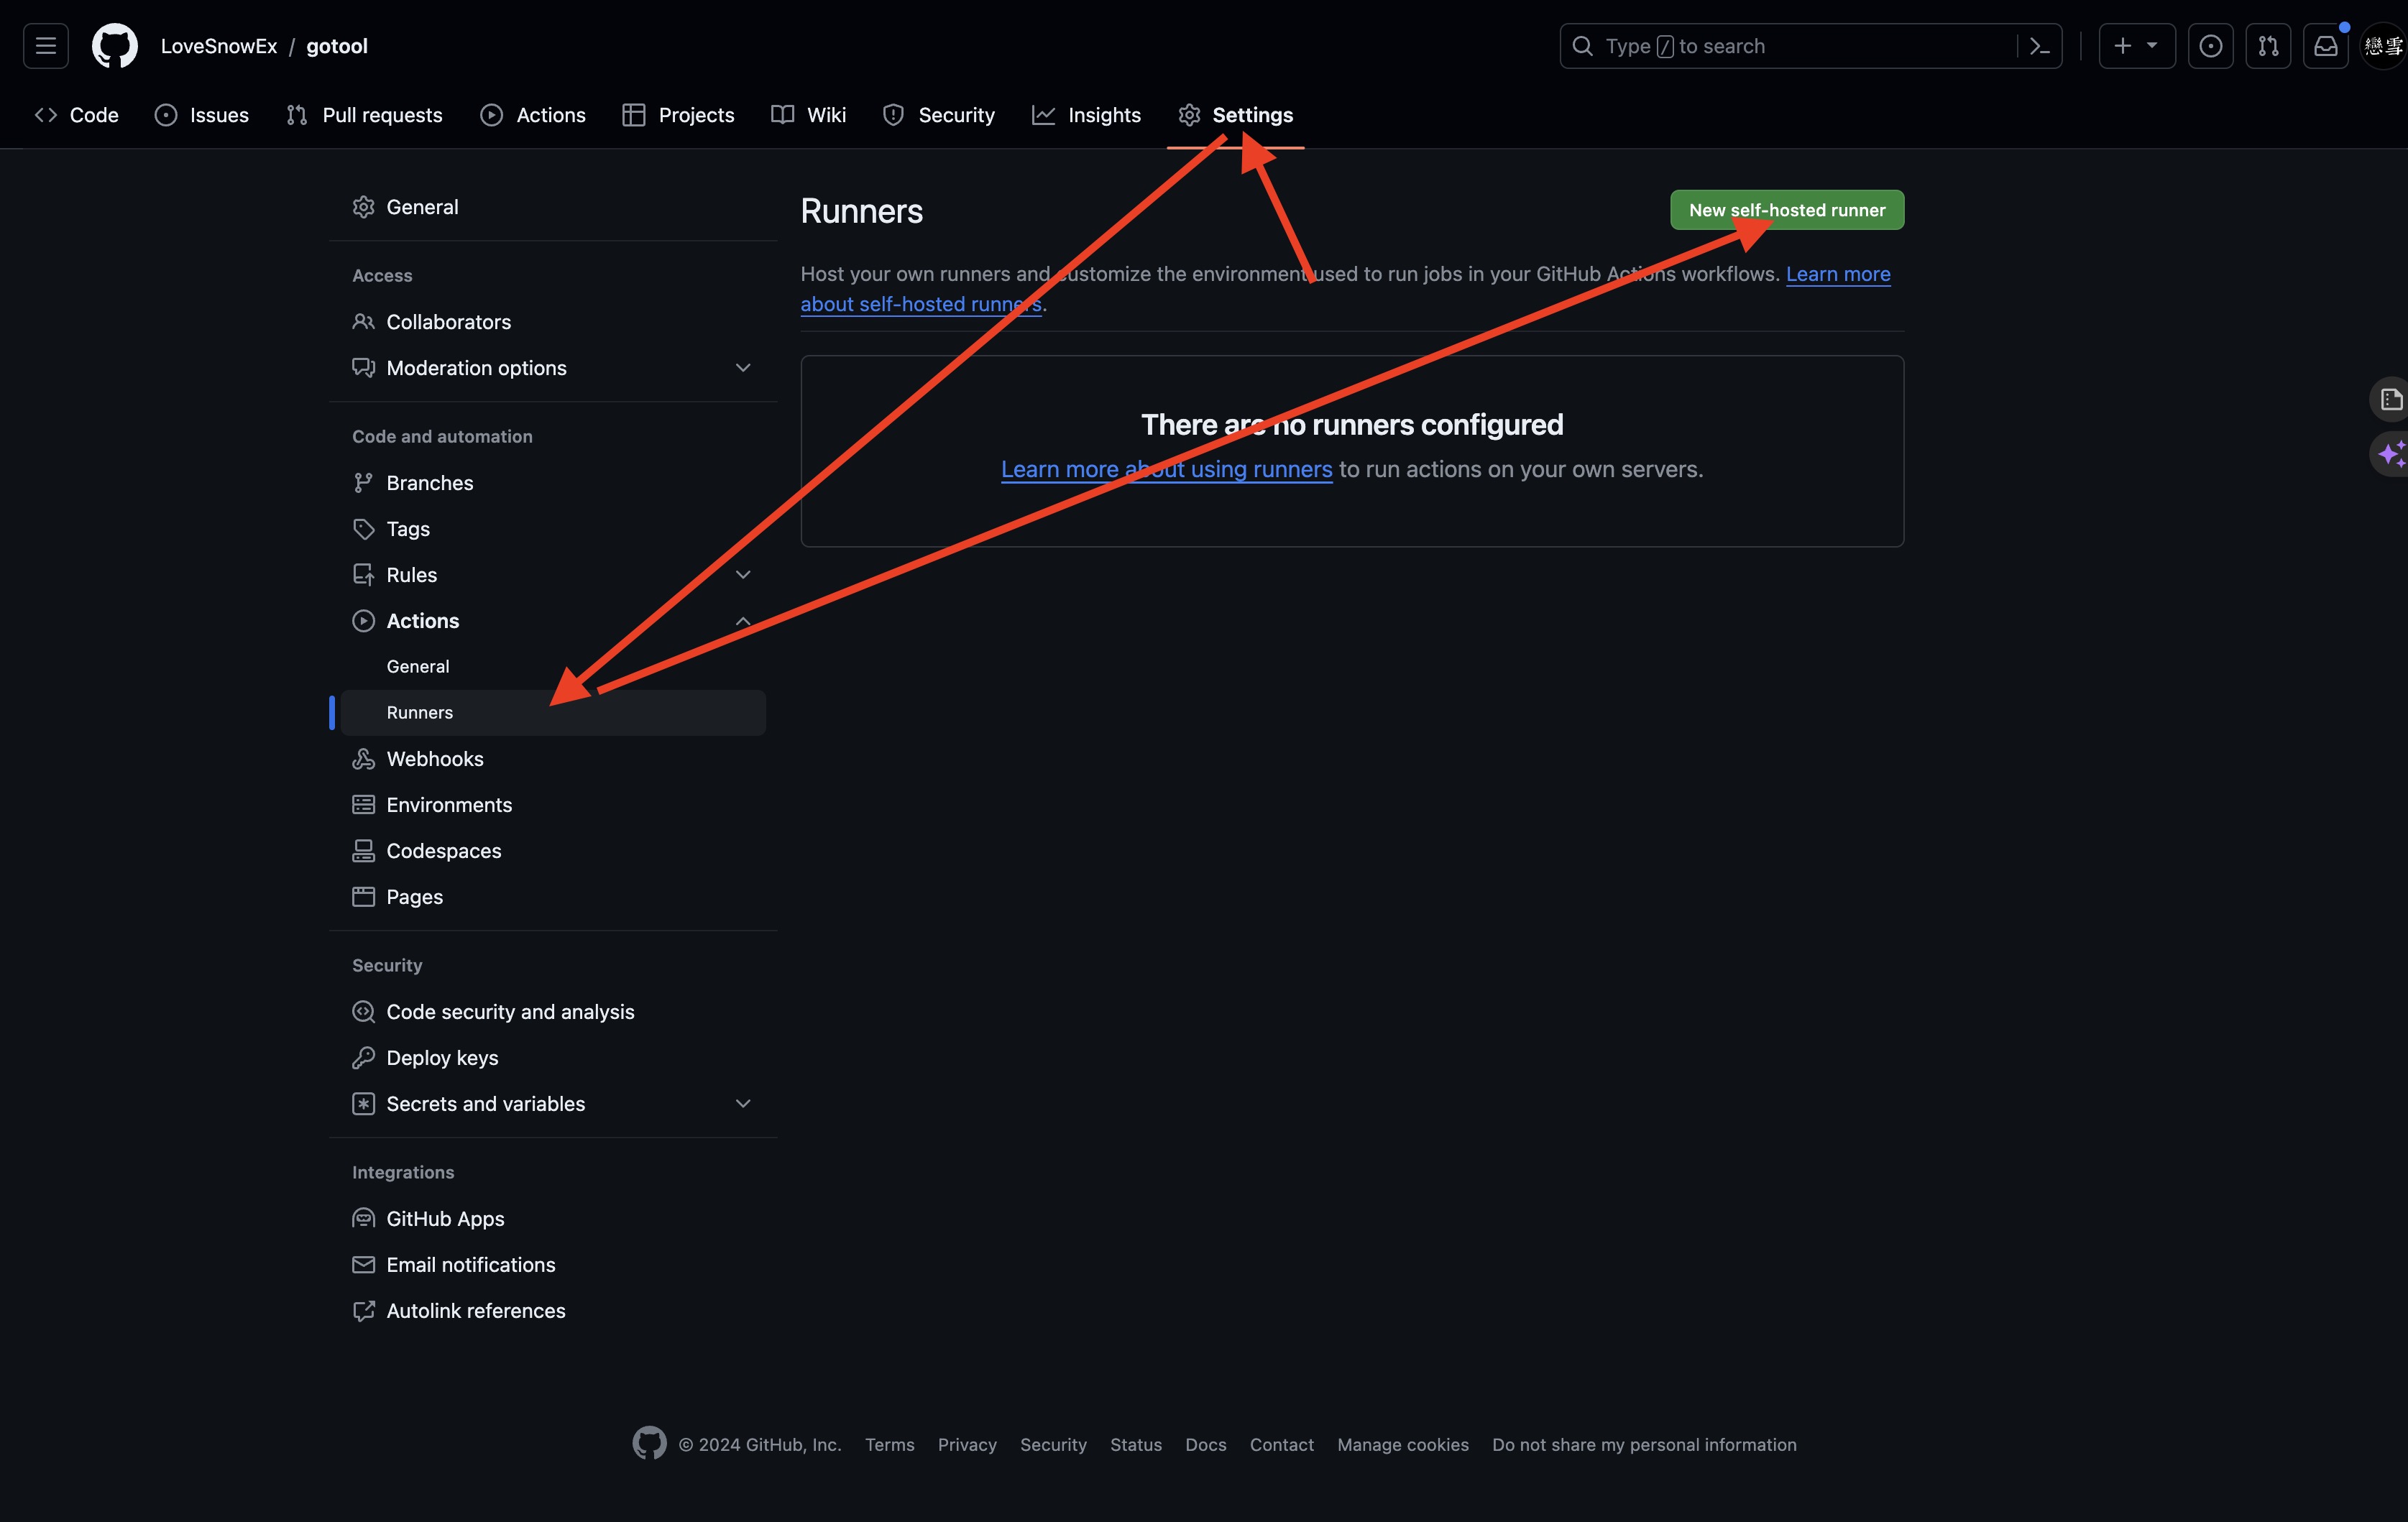Open the user avatar menu
The image size is (2408, 1522).
2384,46
